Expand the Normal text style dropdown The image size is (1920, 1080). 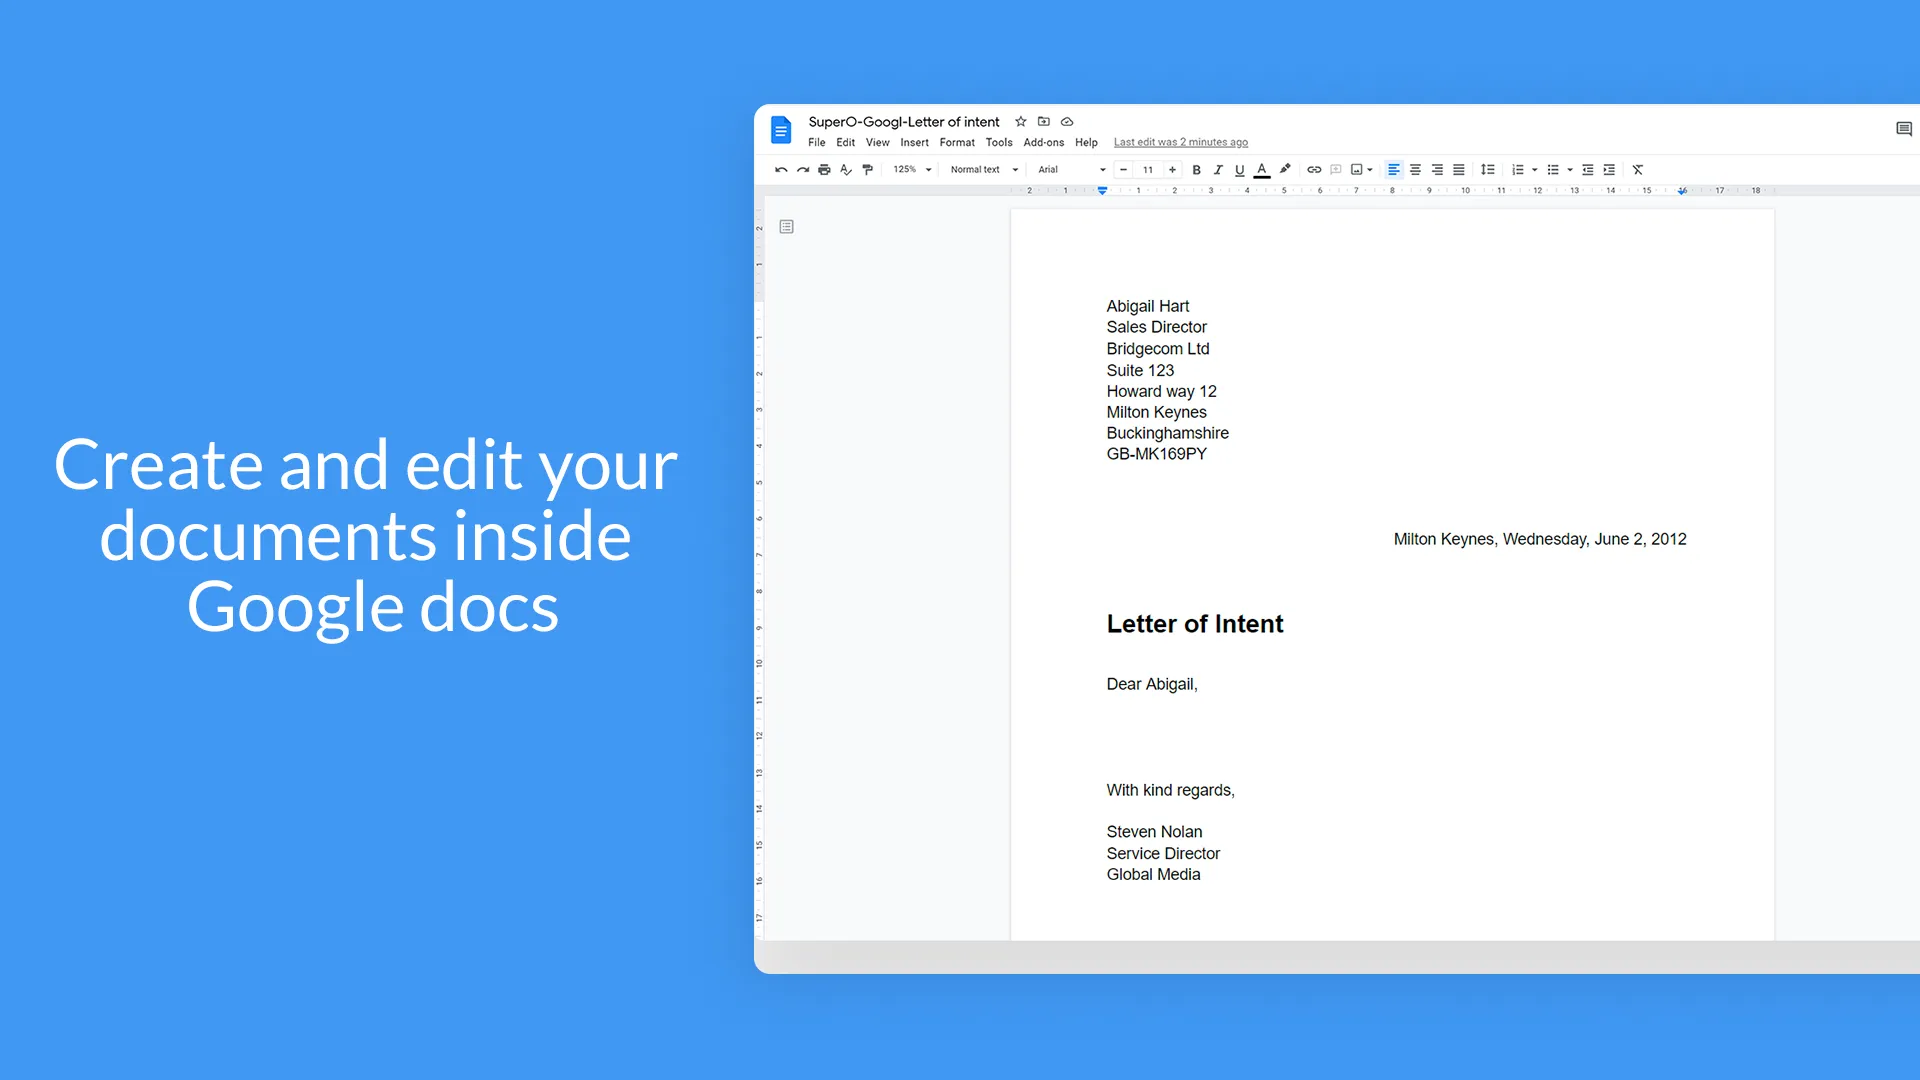tap(984, 170)
